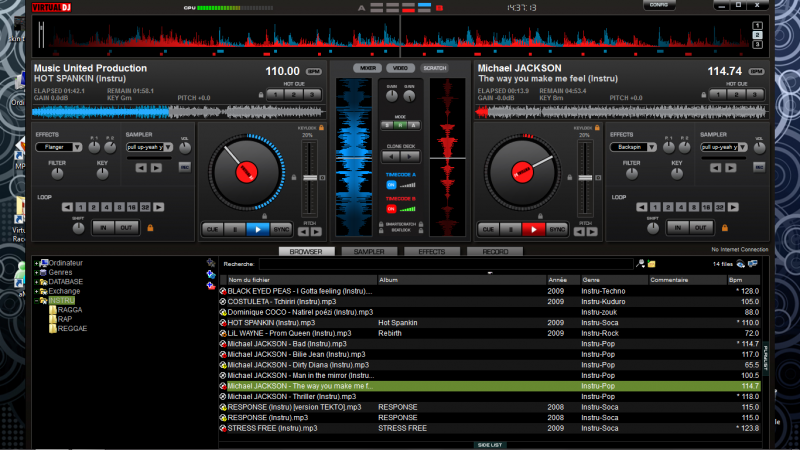The width and height of the screenshot is (800, 450).
Task: Click the right deck pitch slider
Action: [585, 178]
